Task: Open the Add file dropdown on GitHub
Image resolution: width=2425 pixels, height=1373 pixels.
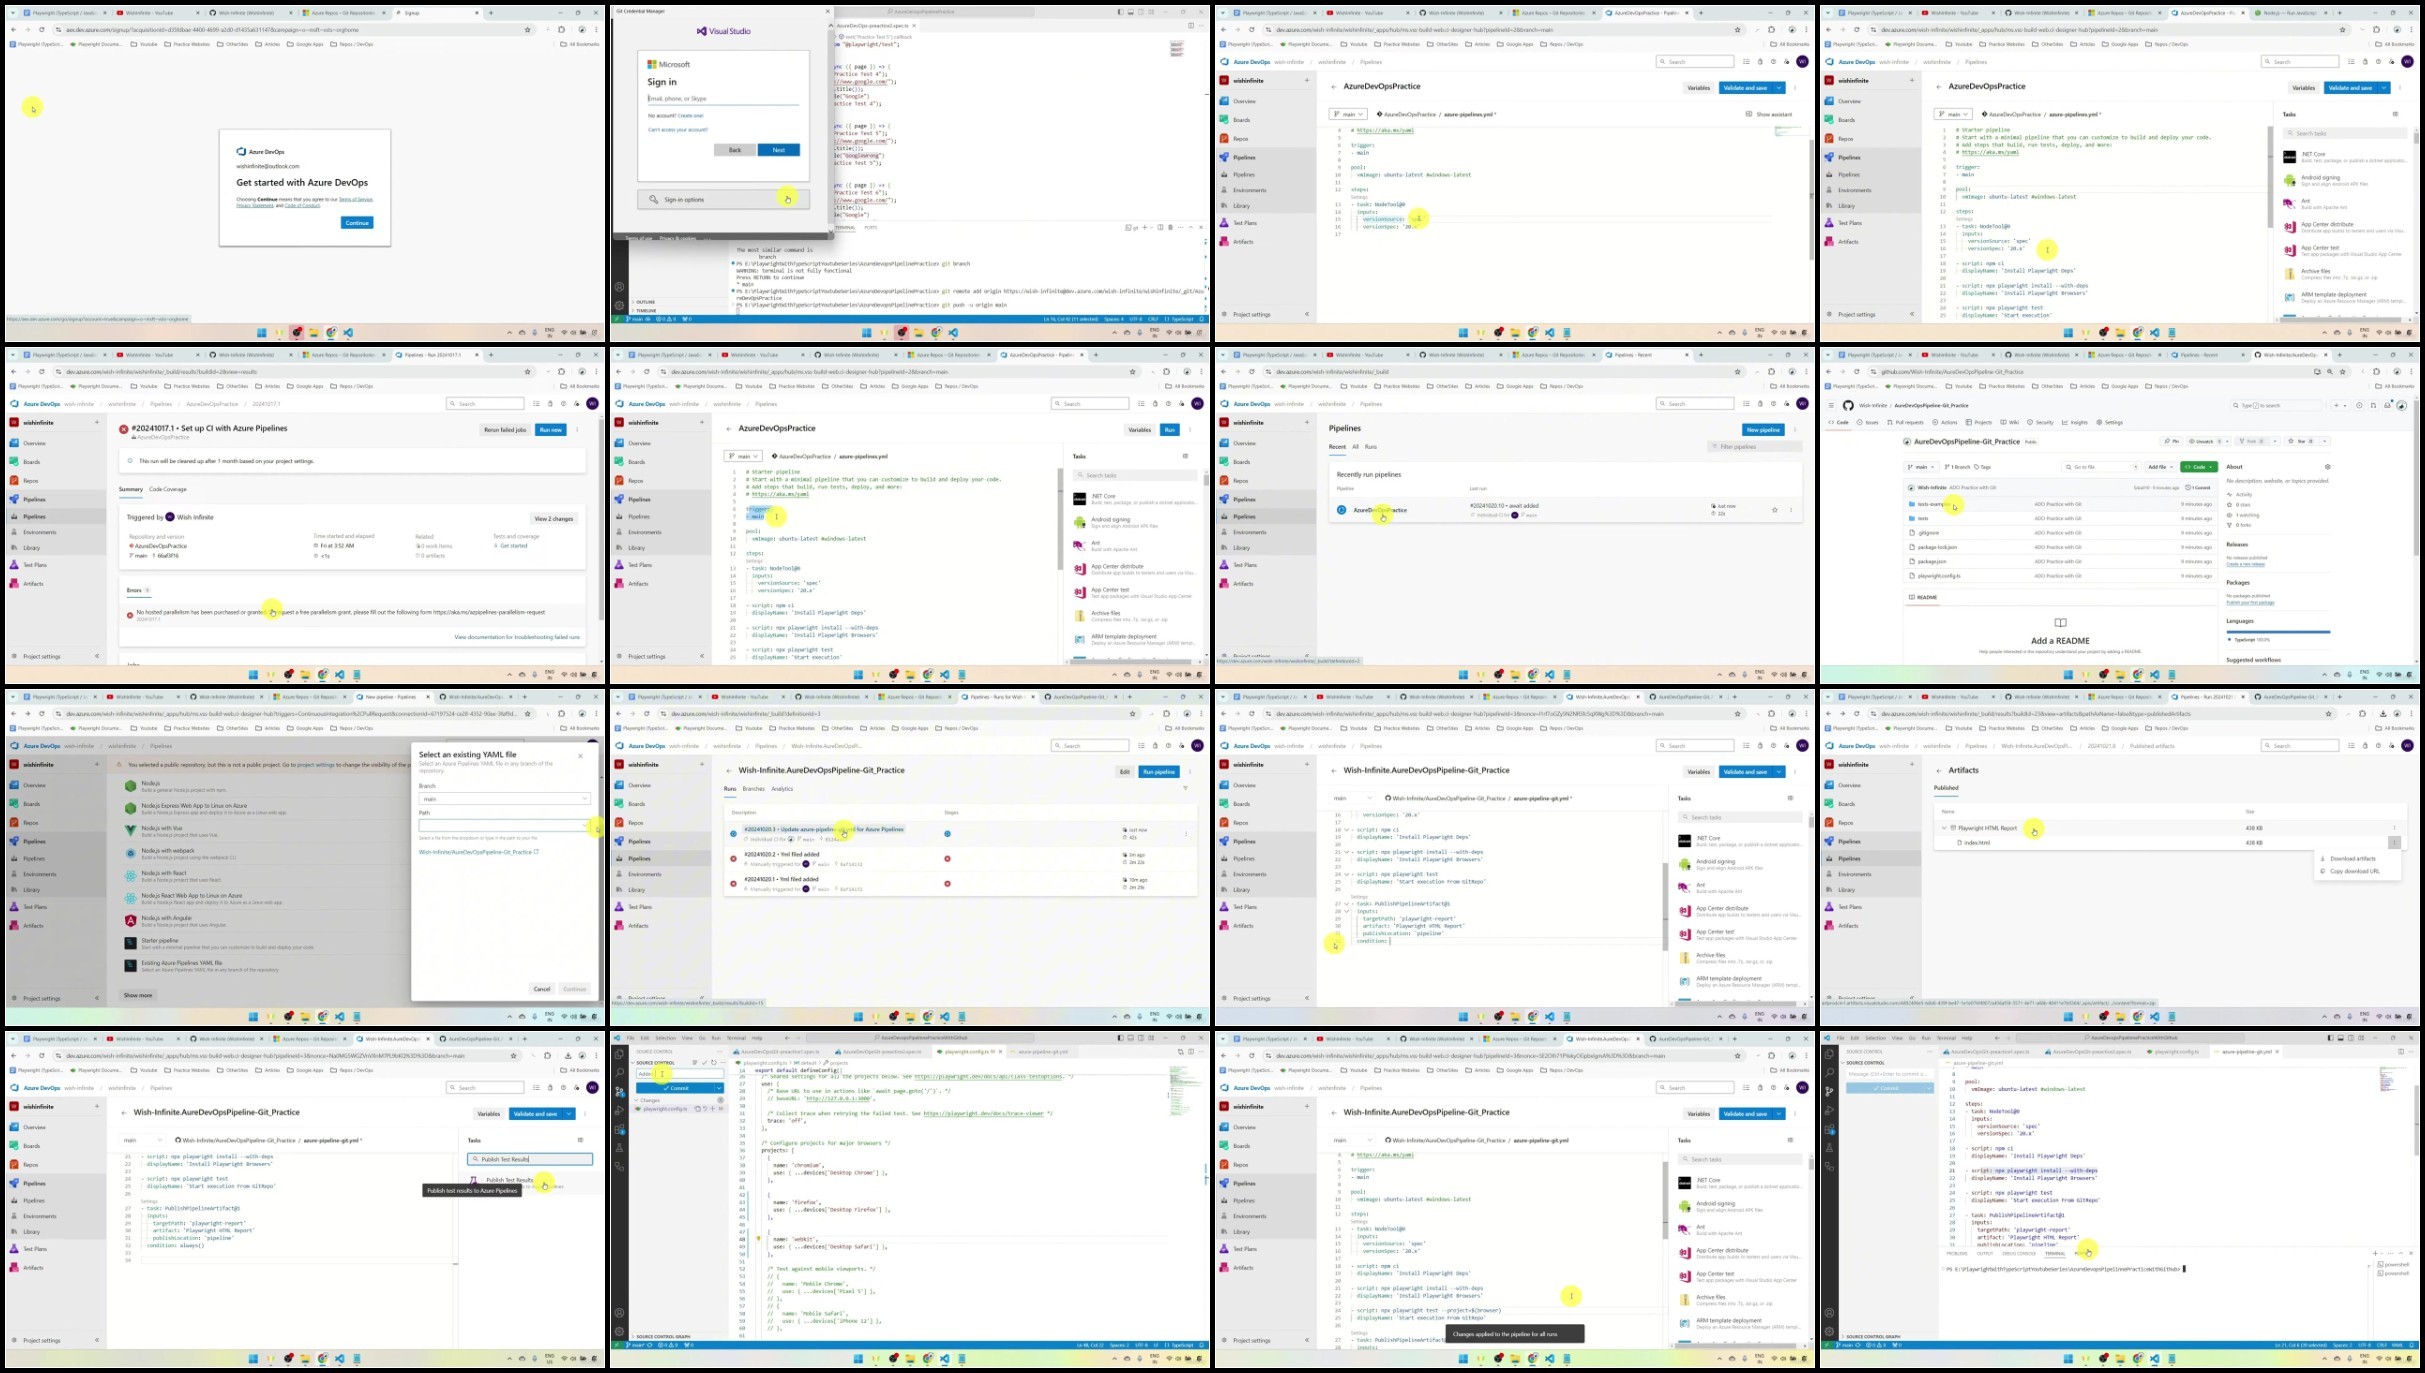Action: click(2161, 467)
